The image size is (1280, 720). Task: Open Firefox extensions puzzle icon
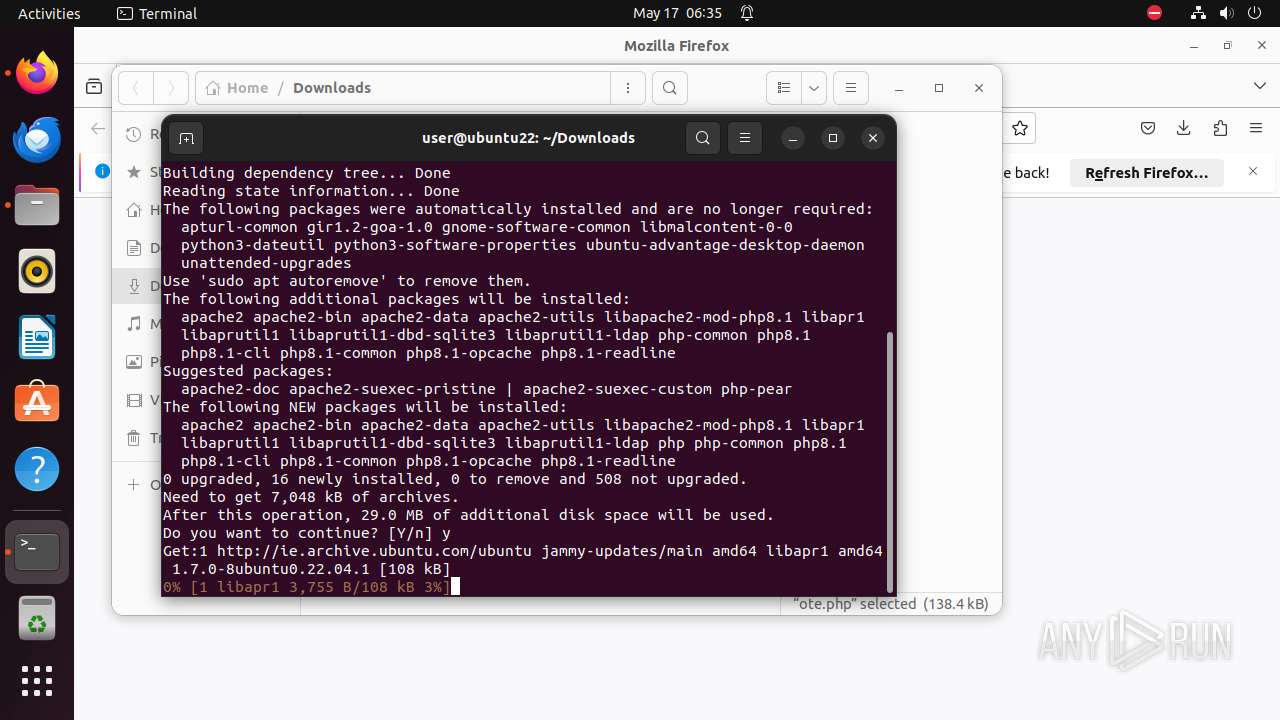coord(1220,128)
